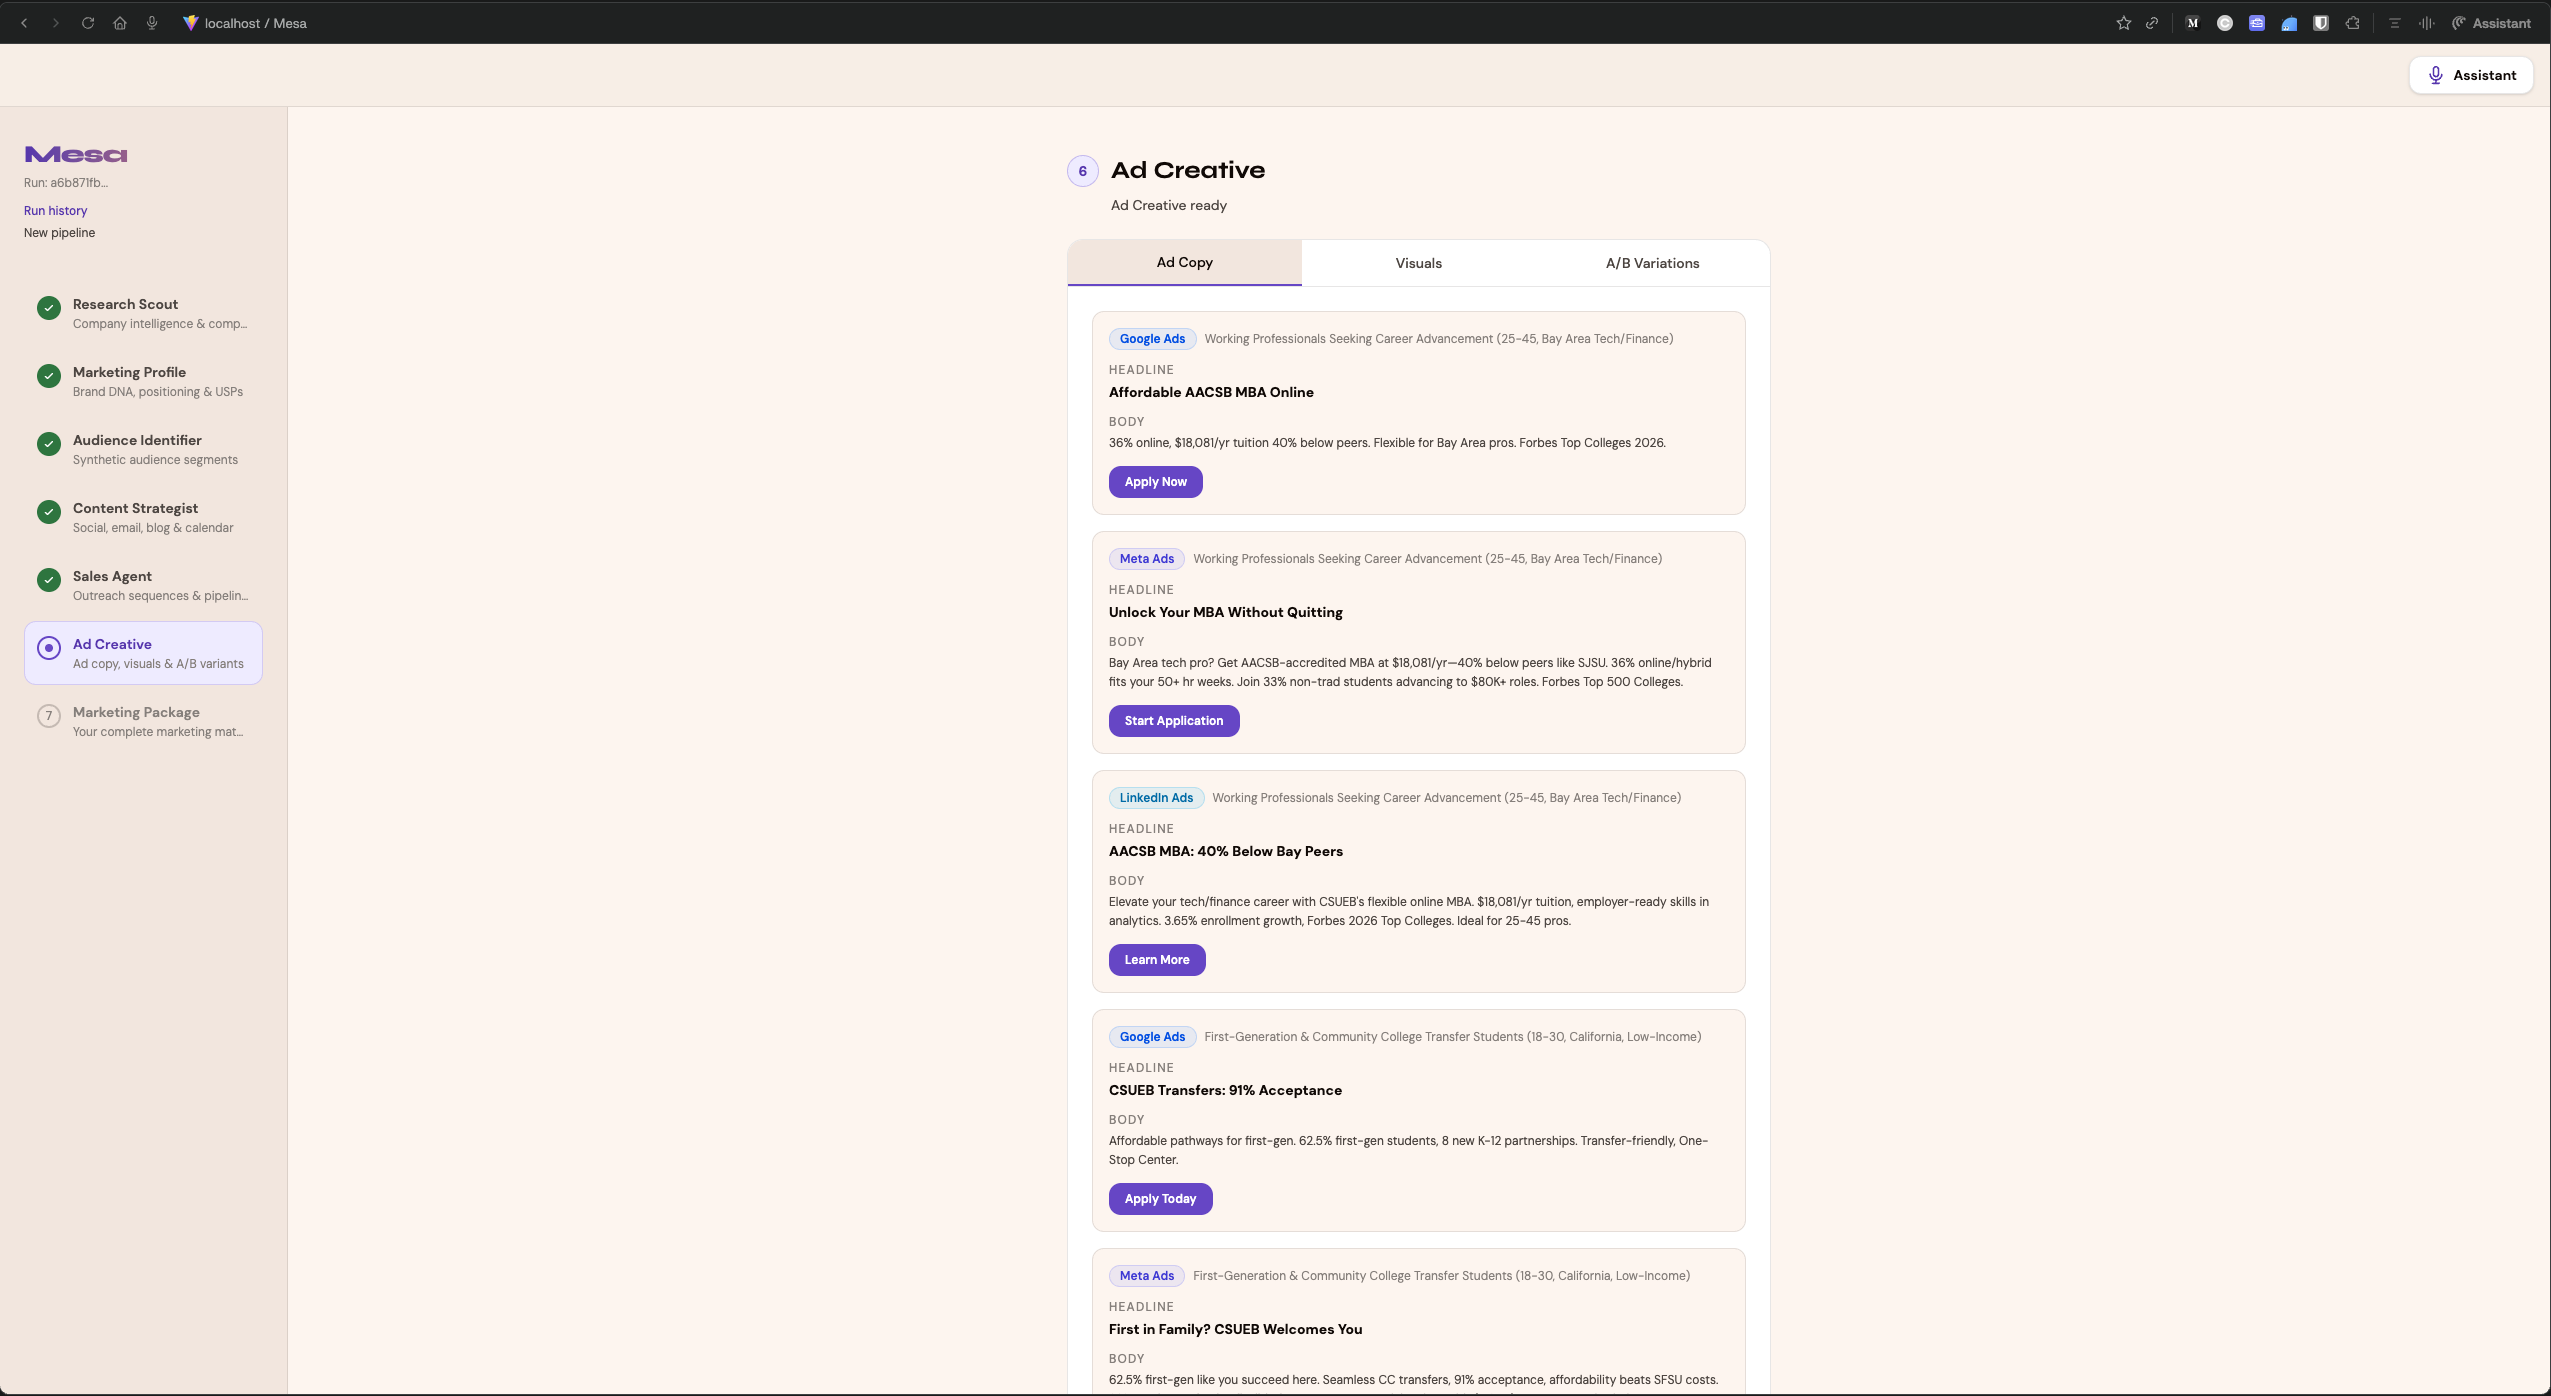Switch to the Visuals tab

coord(1418,263)
